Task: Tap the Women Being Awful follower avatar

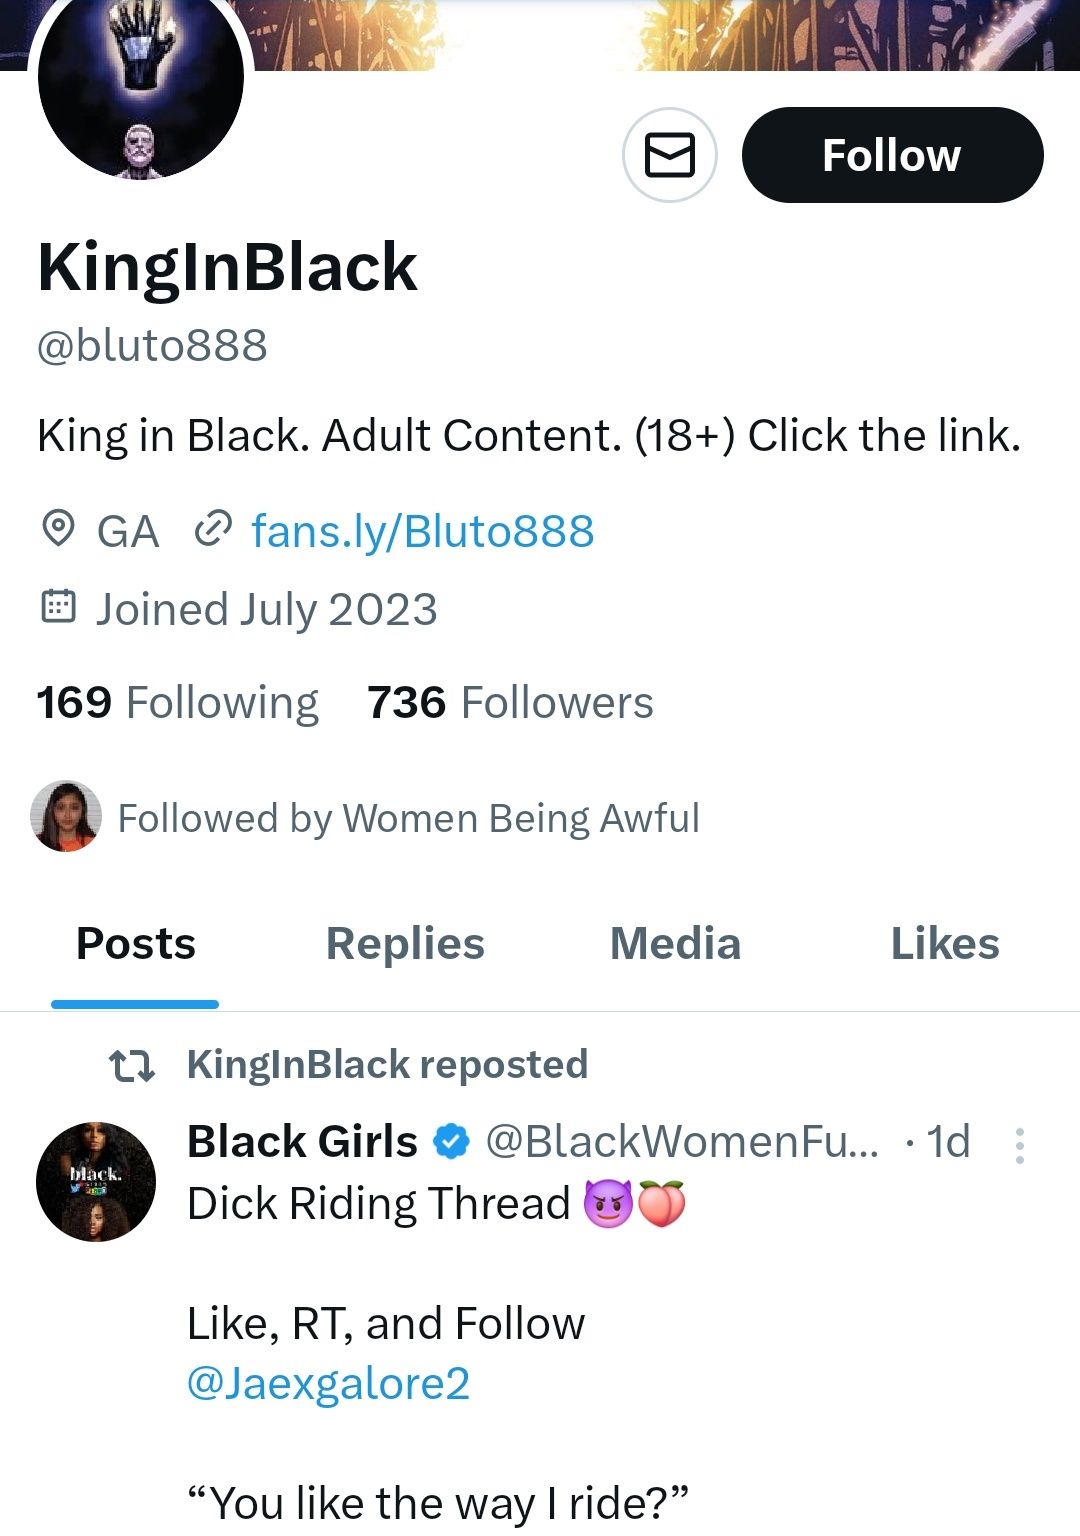Action: [x=66, y=816]
